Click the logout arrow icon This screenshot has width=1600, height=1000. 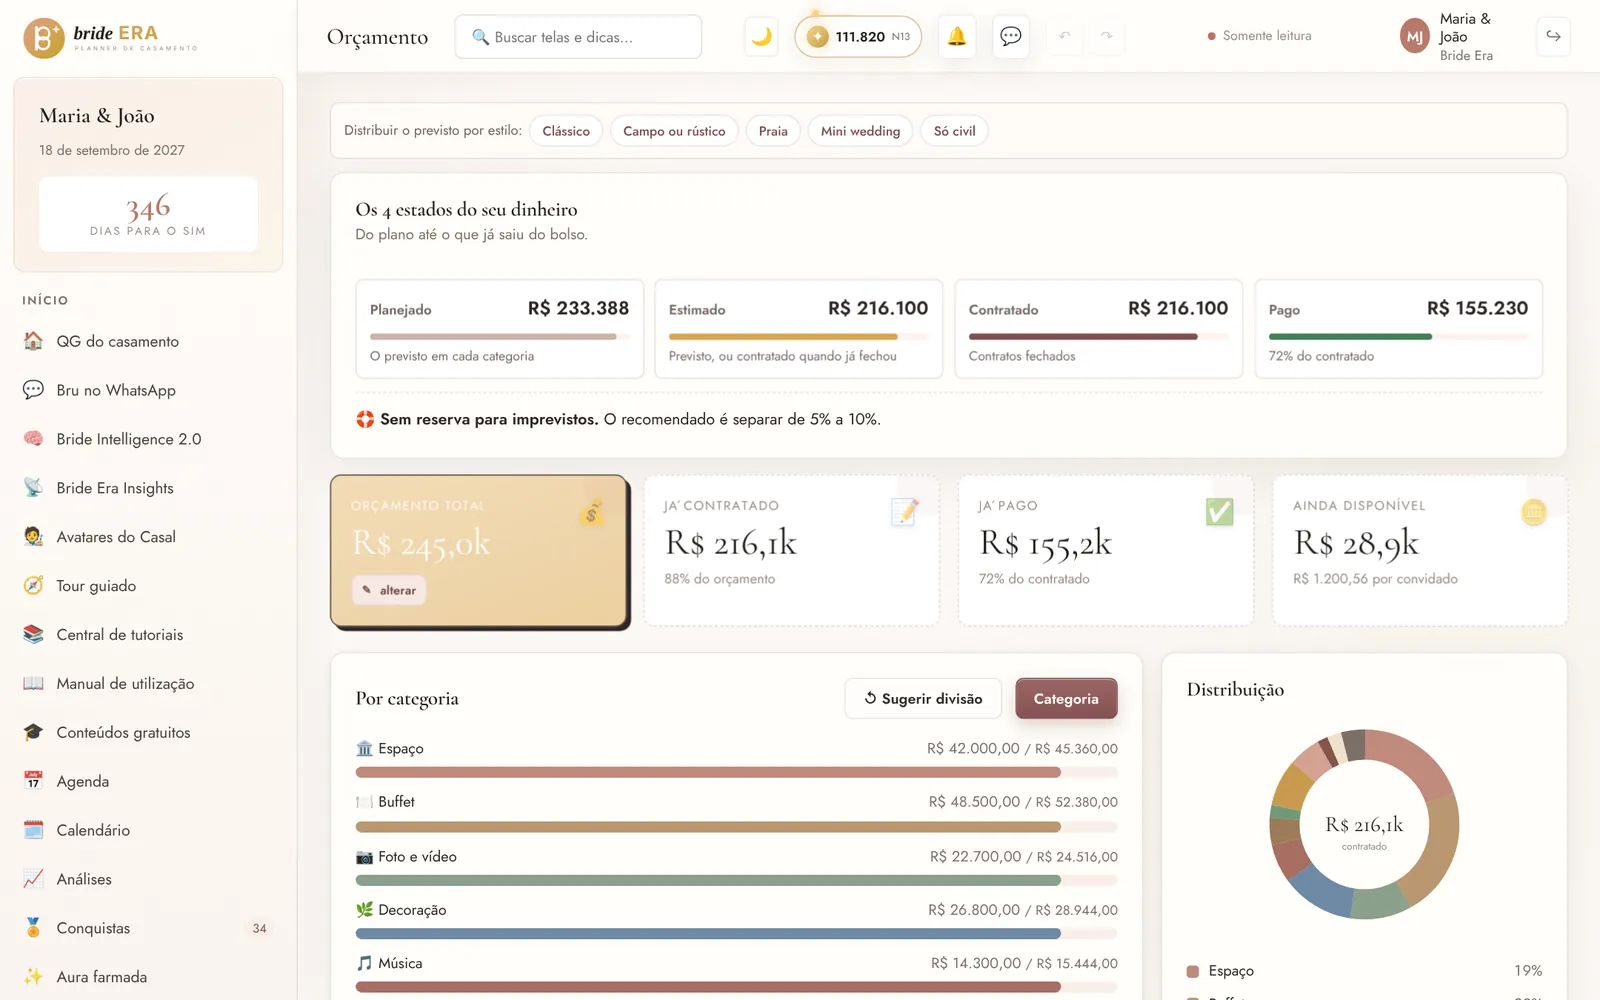1553,36
